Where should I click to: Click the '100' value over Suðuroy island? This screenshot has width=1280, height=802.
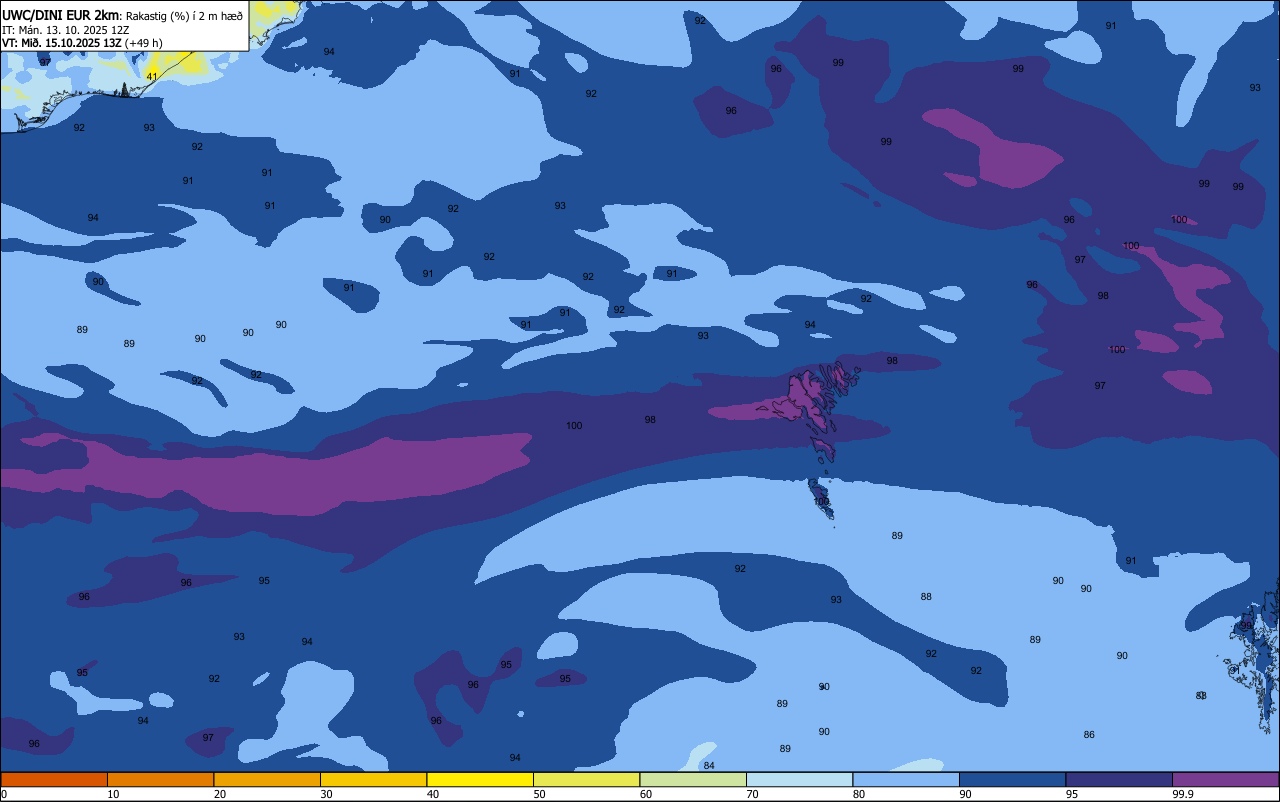click(821, 501)
